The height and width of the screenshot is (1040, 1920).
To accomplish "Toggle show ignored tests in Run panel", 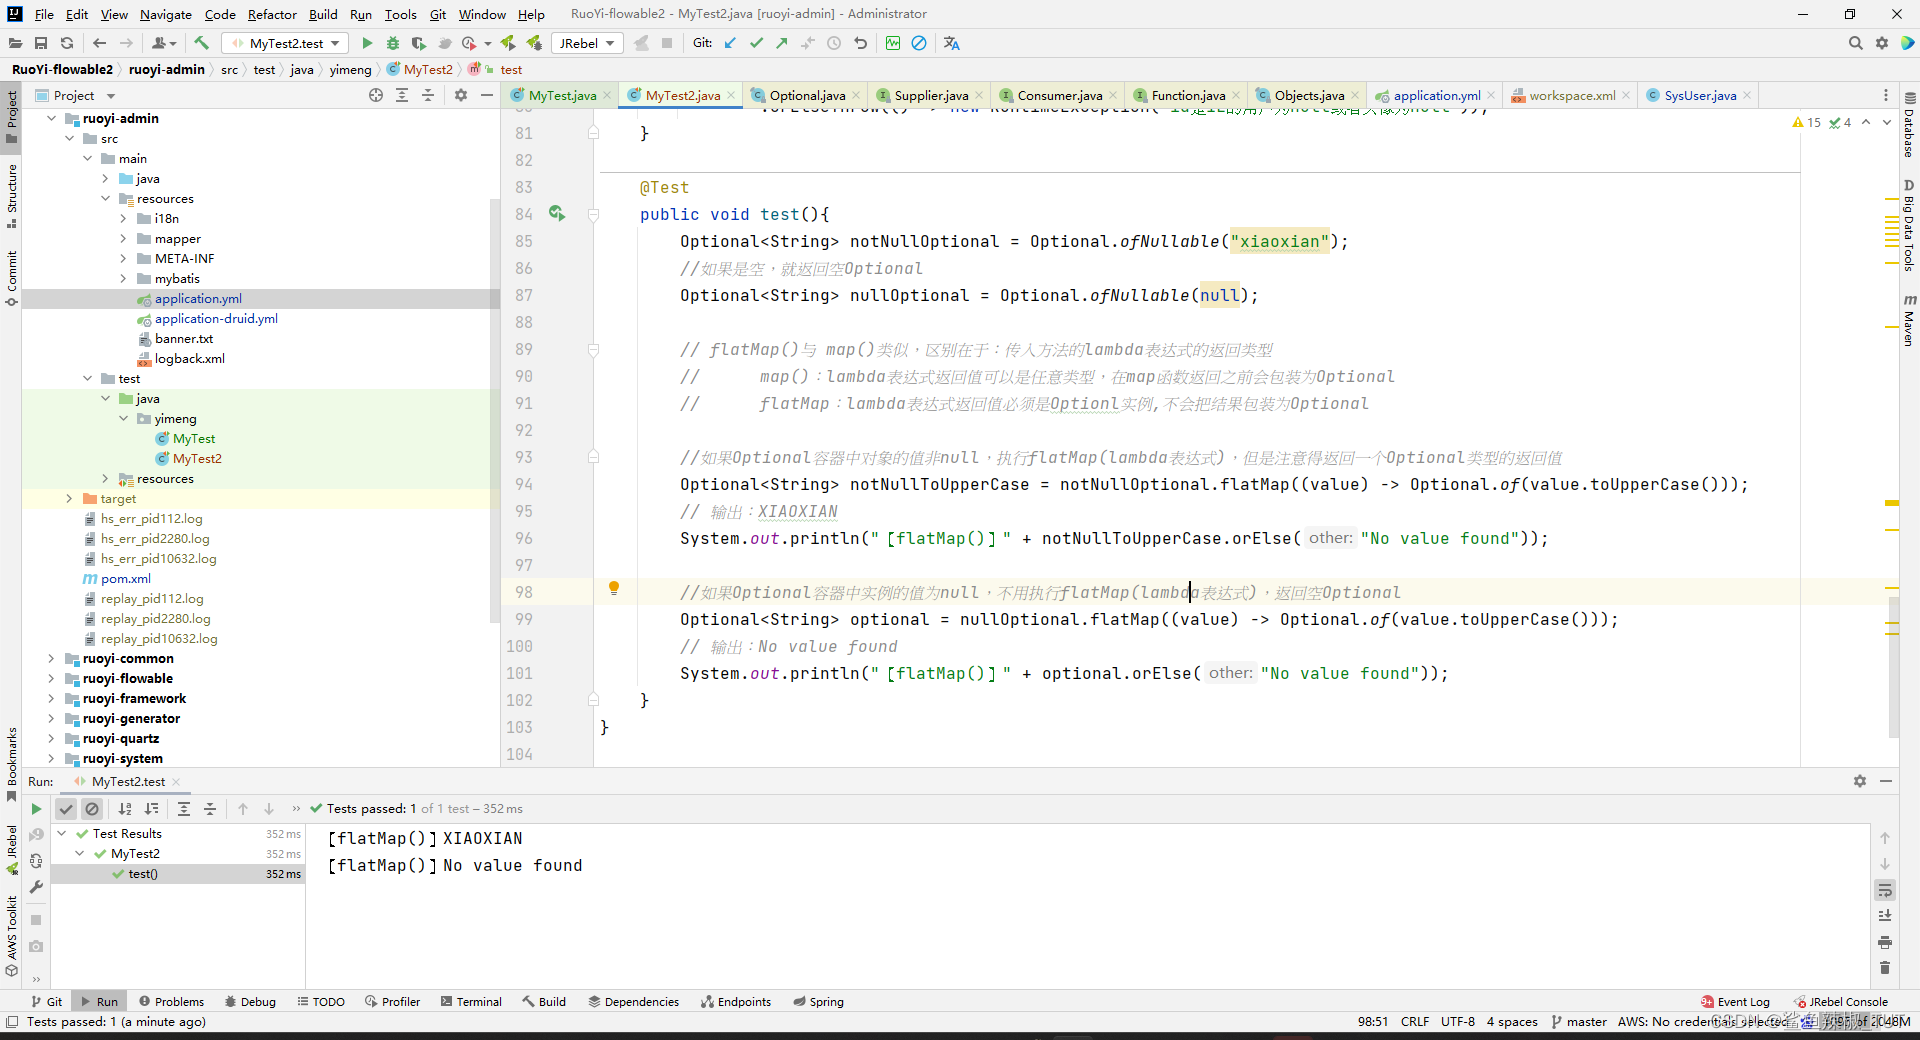I will [x=92, y=809].
